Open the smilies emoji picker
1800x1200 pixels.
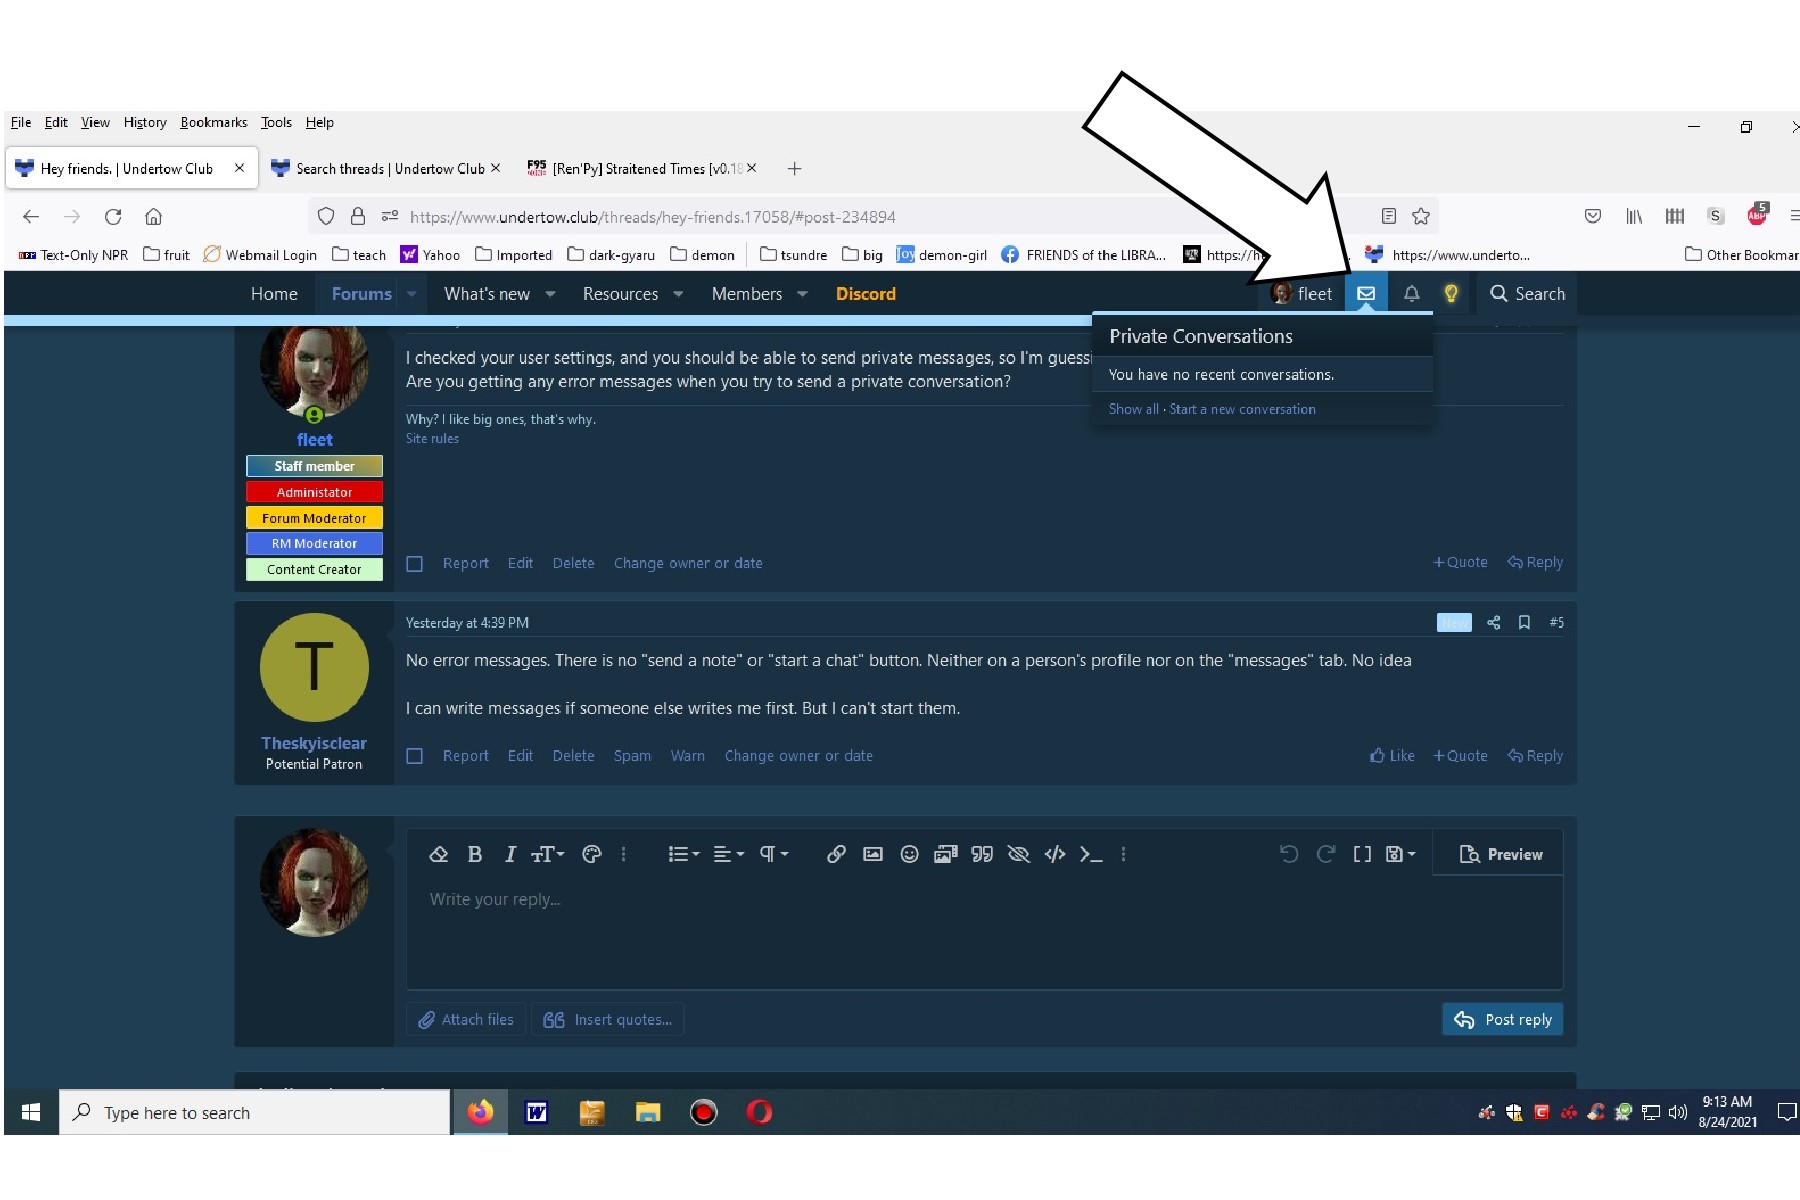(x=909, y=854)
